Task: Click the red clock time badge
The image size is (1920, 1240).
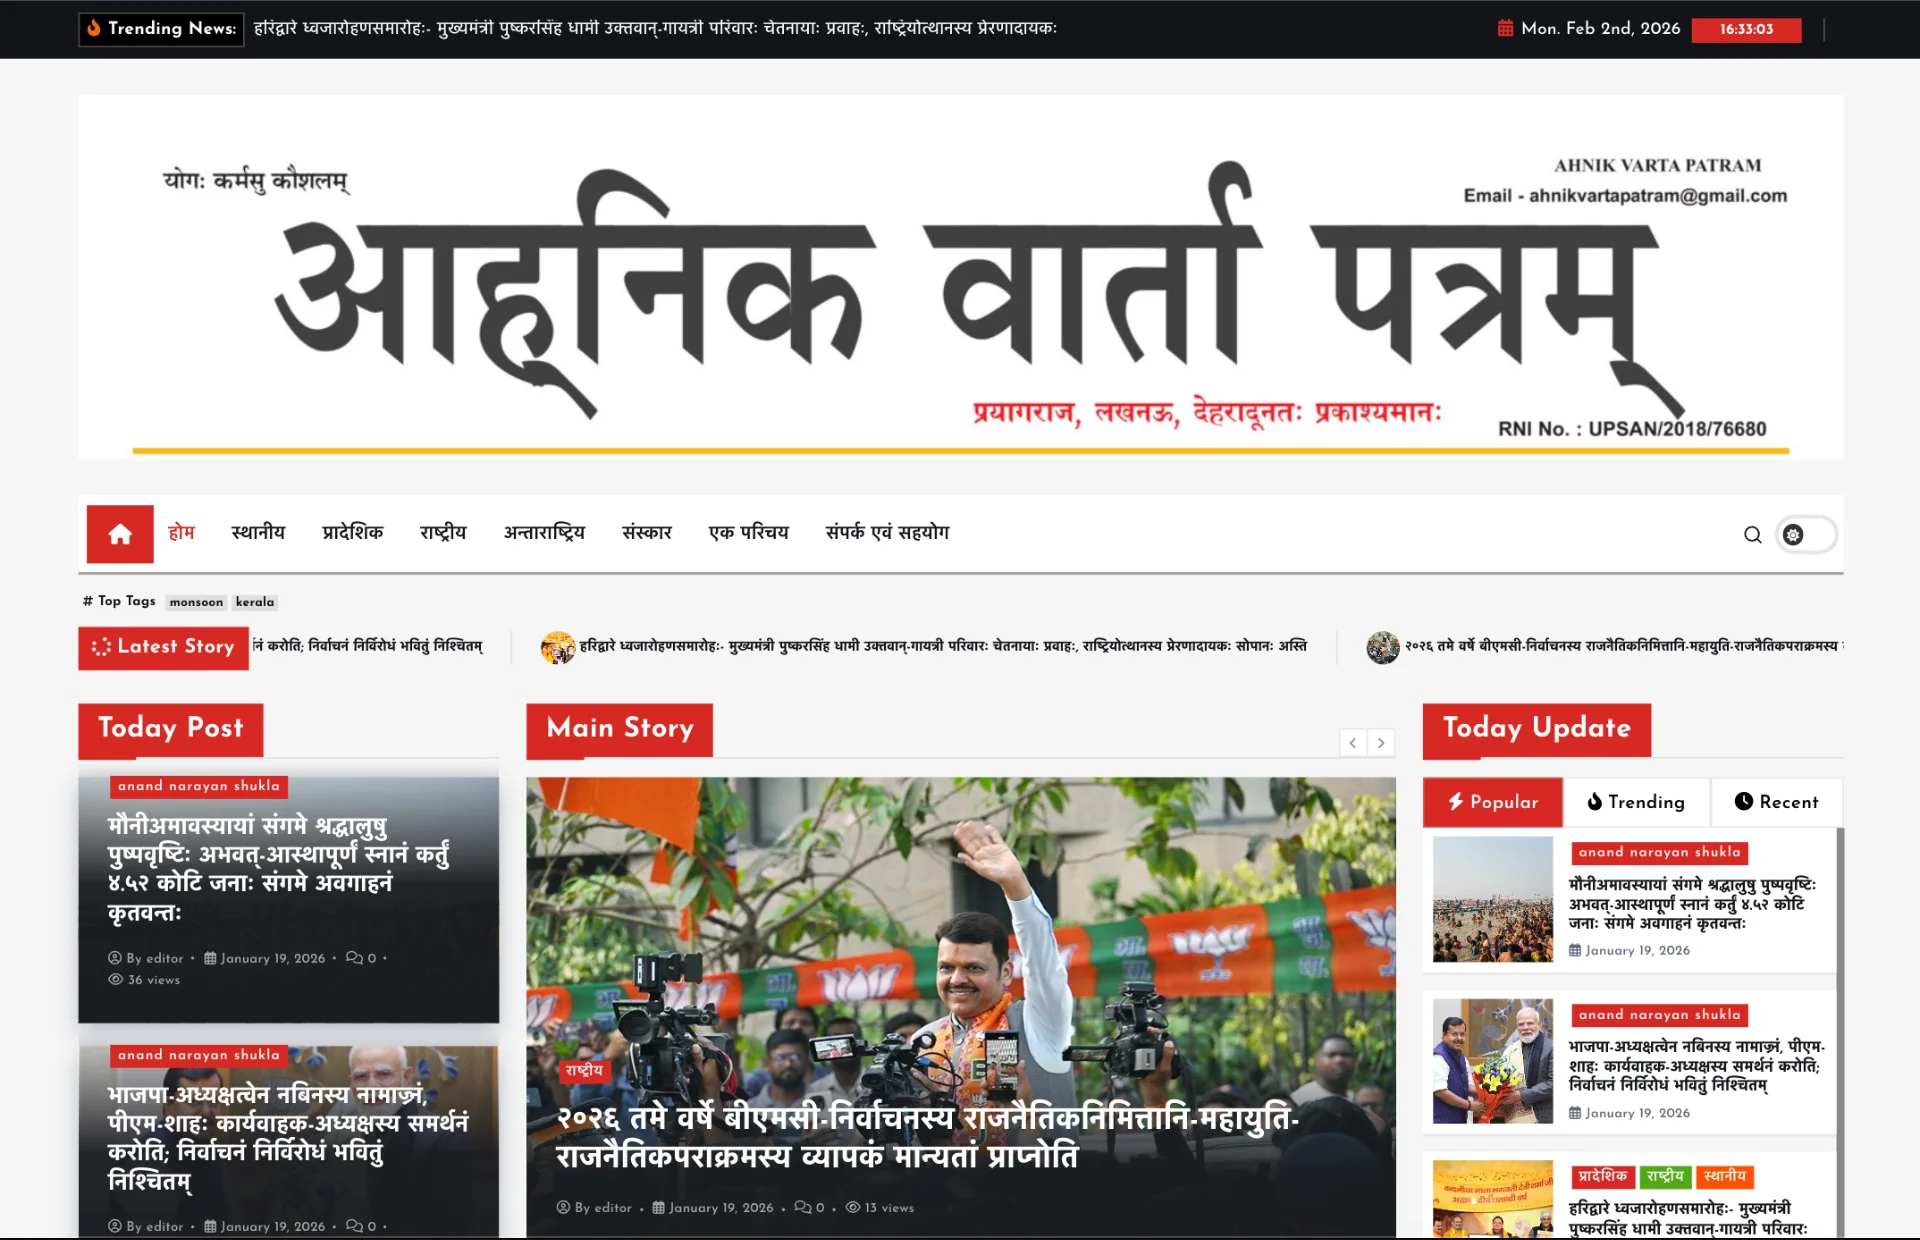Action: click(1746, 30)
